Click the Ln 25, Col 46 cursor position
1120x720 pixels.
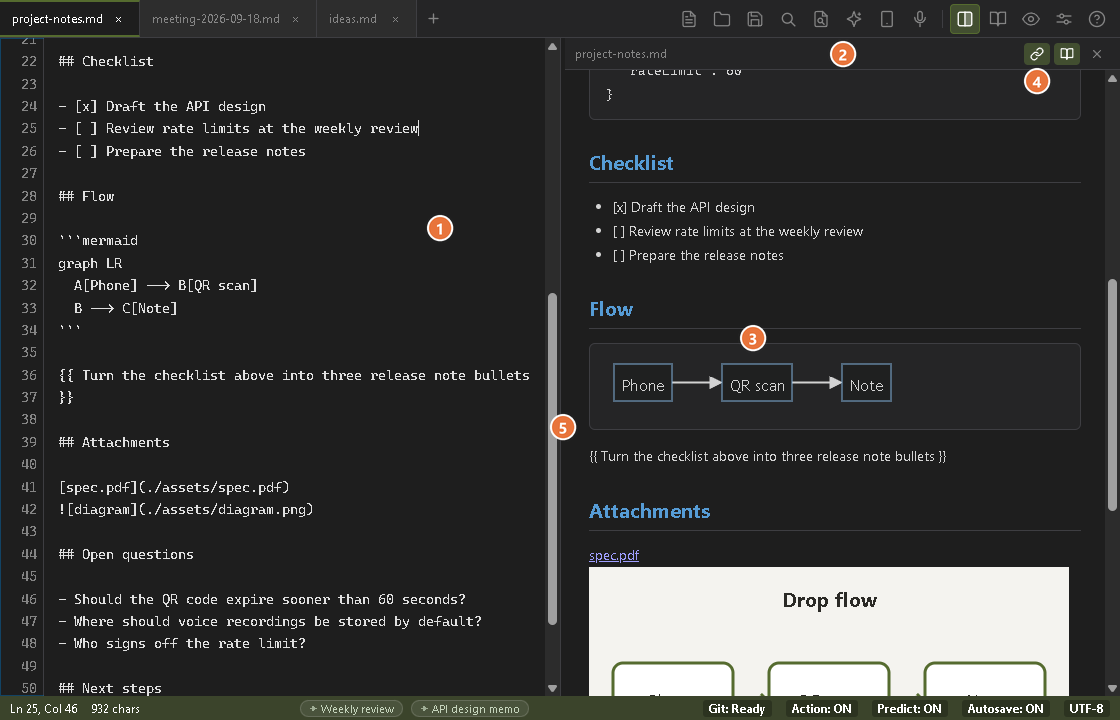click(44, 709)
